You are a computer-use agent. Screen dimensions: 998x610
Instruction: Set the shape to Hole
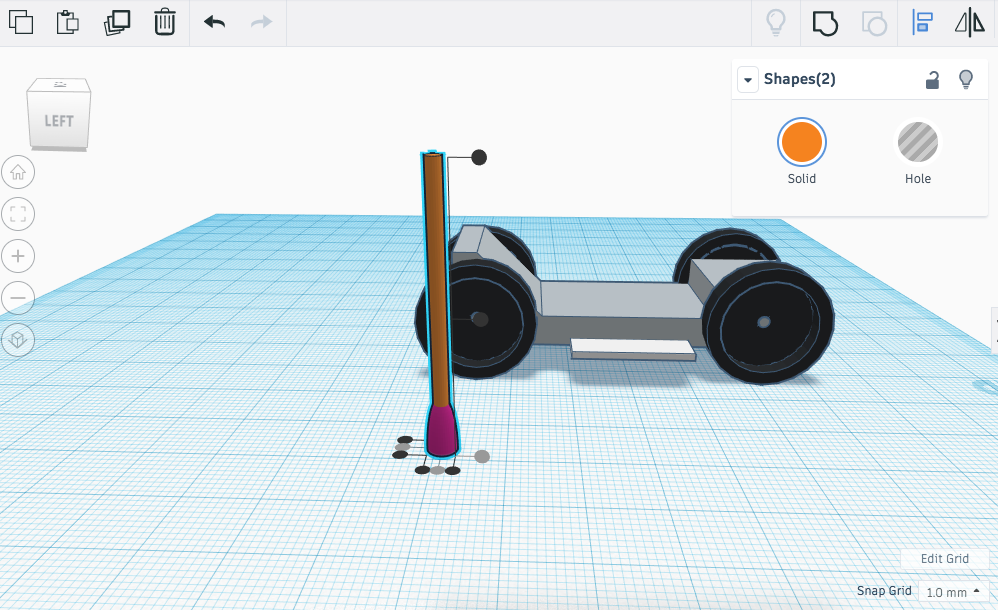point(917,142)
